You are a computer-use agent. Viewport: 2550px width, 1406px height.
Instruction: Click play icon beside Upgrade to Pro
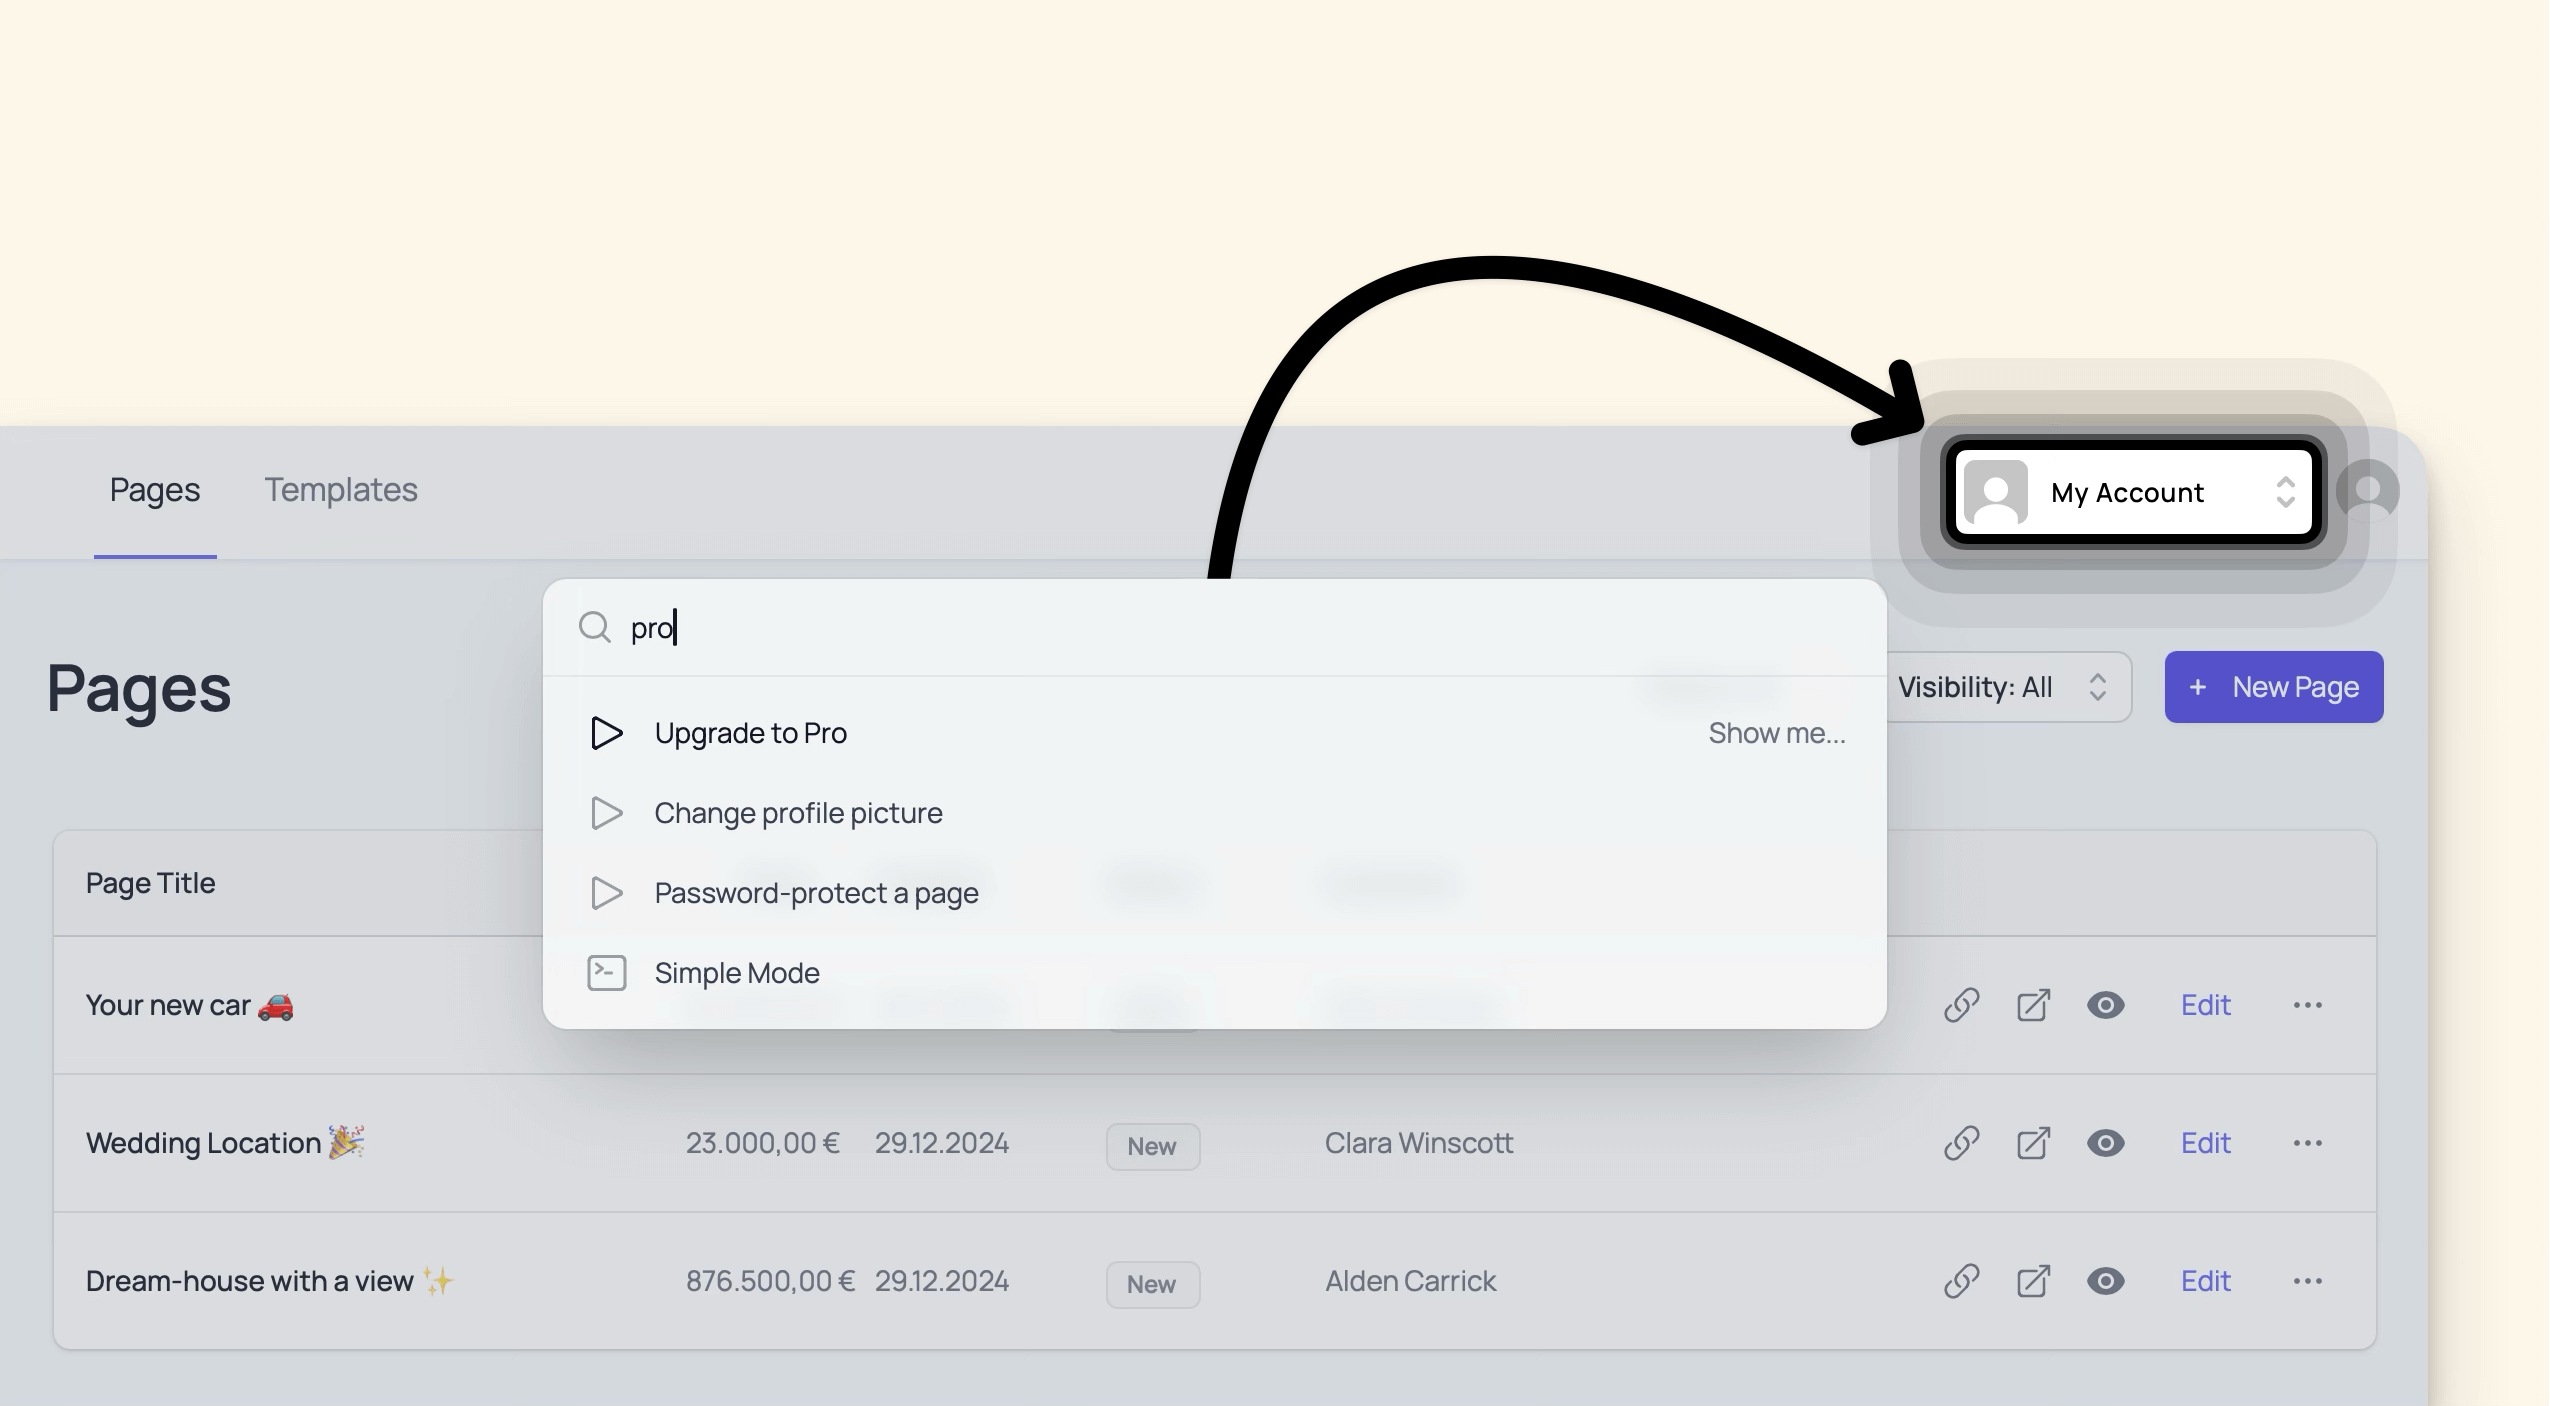pos(606,733)
